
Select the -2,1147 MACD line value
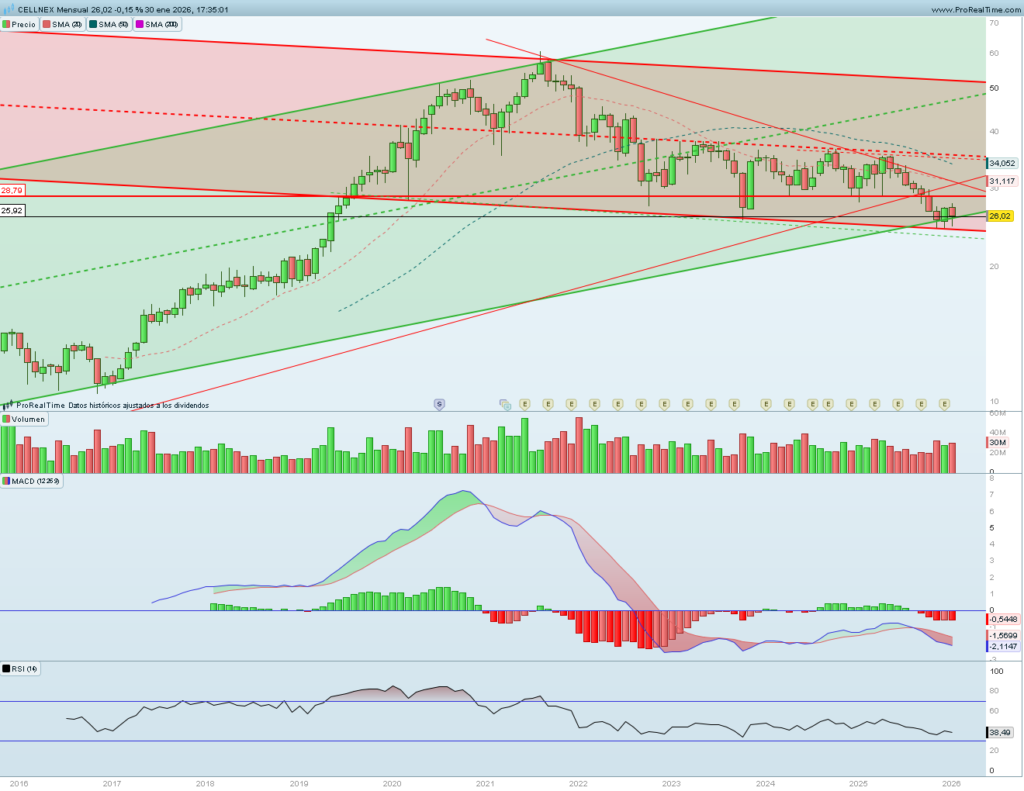point(1002,647)
